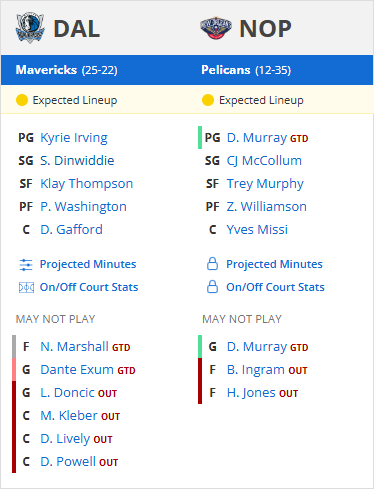Open Z. Williamson's player profile
This screenshot has width=374, height=489.
tap(267, 207)
